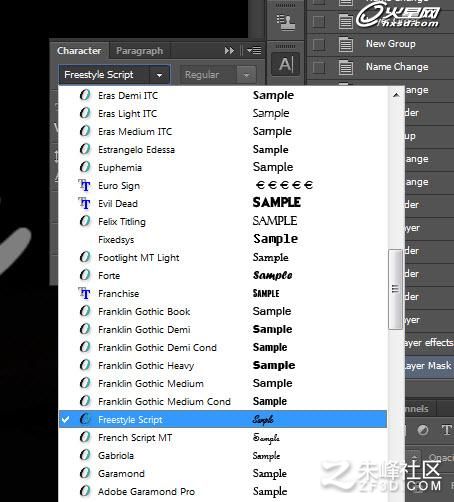Screen dimensions: 454x502
Task: Click the action document icon beside Name Change
Action: [x=346, y=67]
